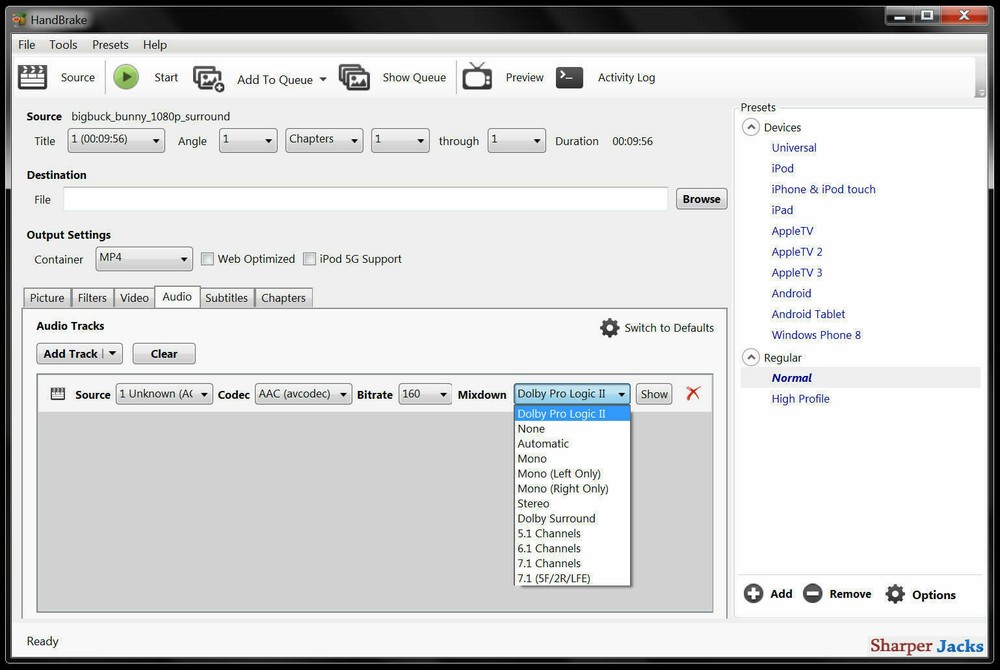1000x670 pixels.
Task: Open the audio Codec dropdown
Action: click(302, 393)
